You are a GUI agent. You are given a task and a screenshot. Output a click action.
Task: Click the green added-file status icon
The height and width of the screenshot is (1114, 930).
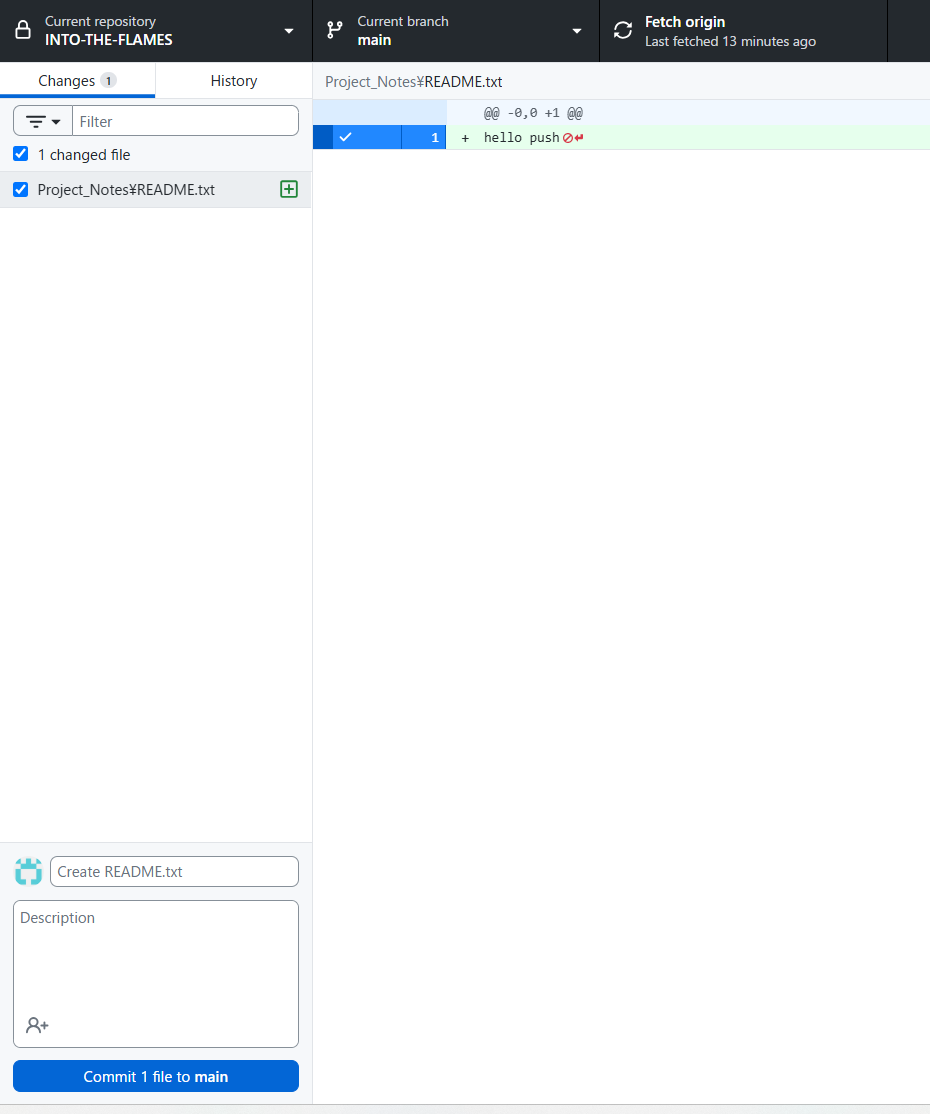tap(289, 189)
